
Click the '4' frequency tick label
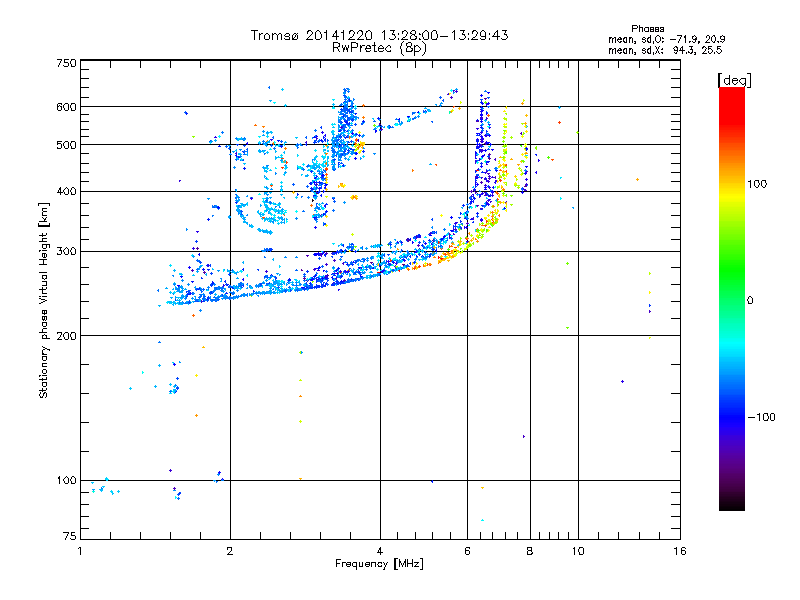[x=380, y=551]
